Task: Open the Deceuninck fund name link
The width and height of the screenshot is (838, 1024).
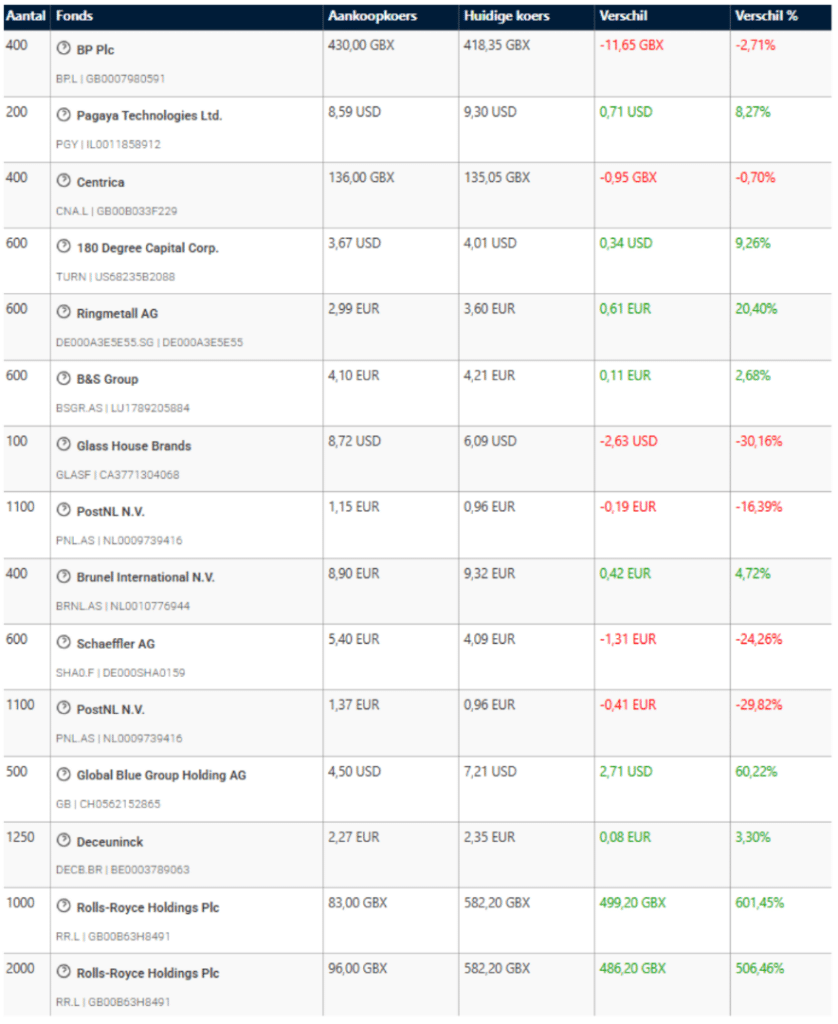Action: pos(110,842)
